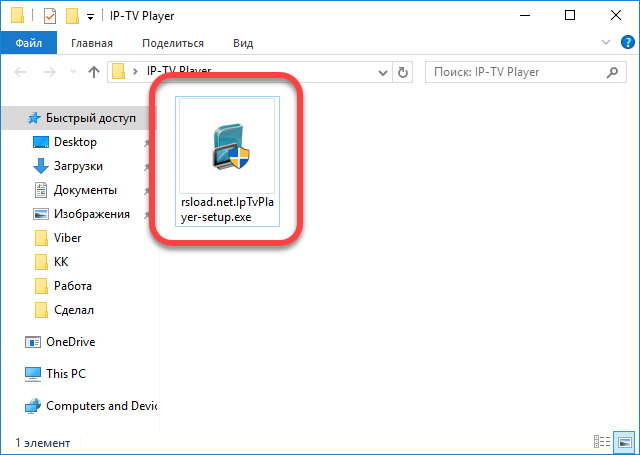Click the rsload.net.IpTvPlayer-setup.exe file name
640x455 pixels.
coord(227,210)
